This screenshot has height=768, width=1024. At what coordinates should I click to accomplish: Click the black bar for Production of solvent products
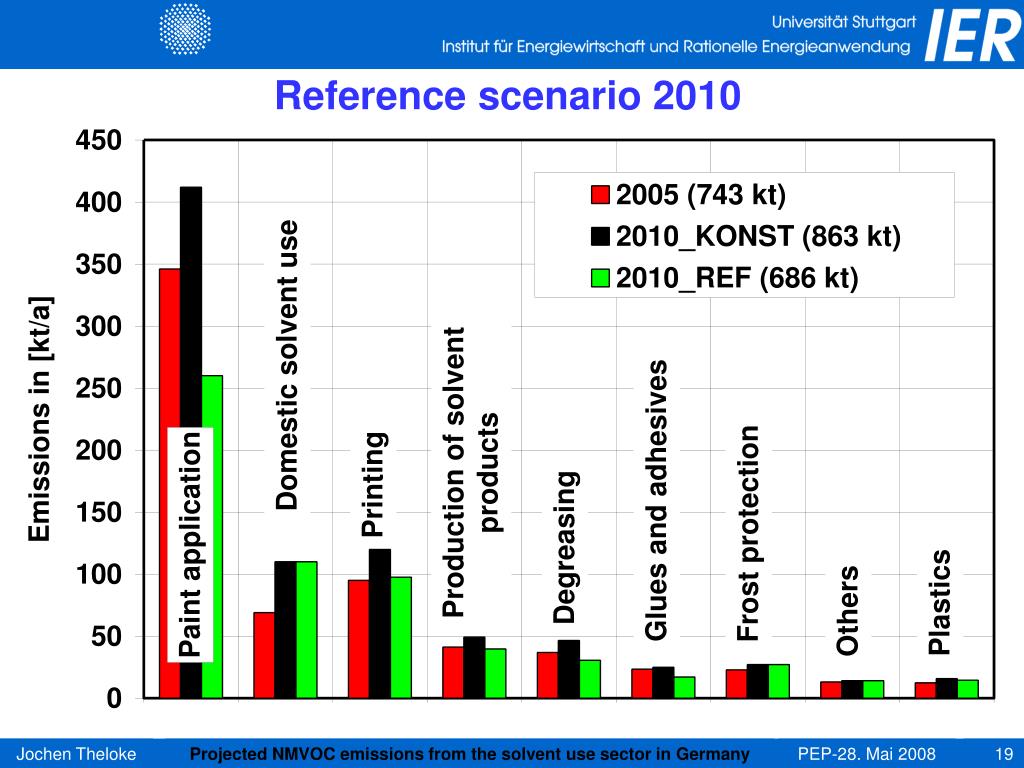coord(474,667)
